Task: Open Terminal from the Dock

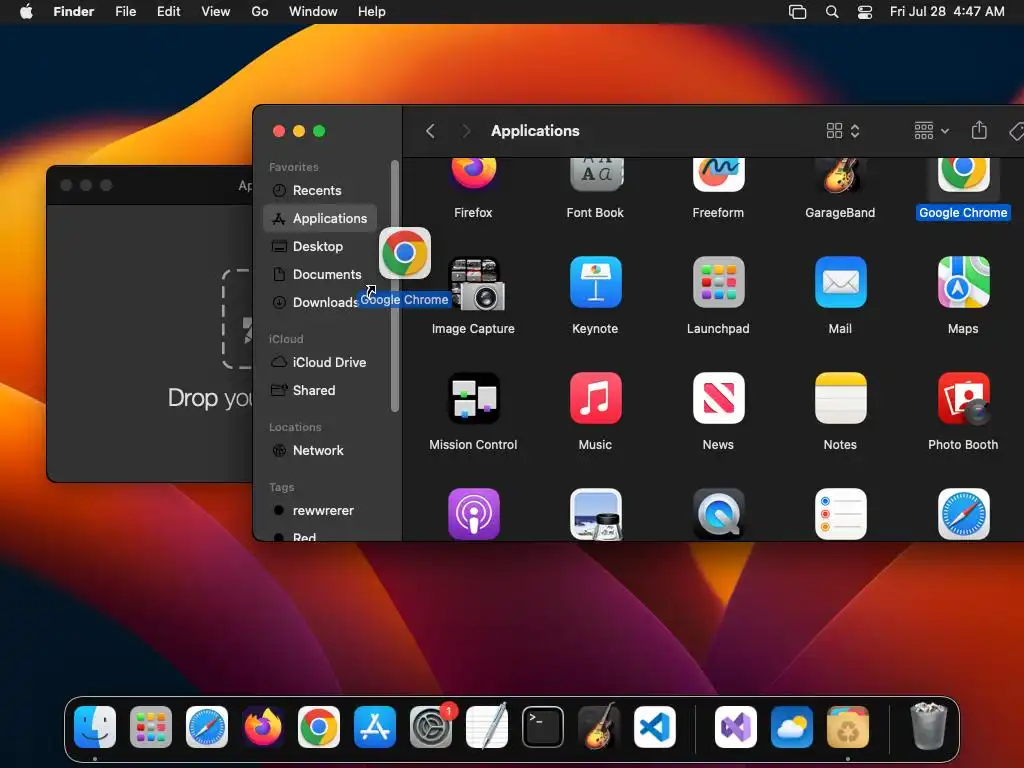Action: coord(543,727)
